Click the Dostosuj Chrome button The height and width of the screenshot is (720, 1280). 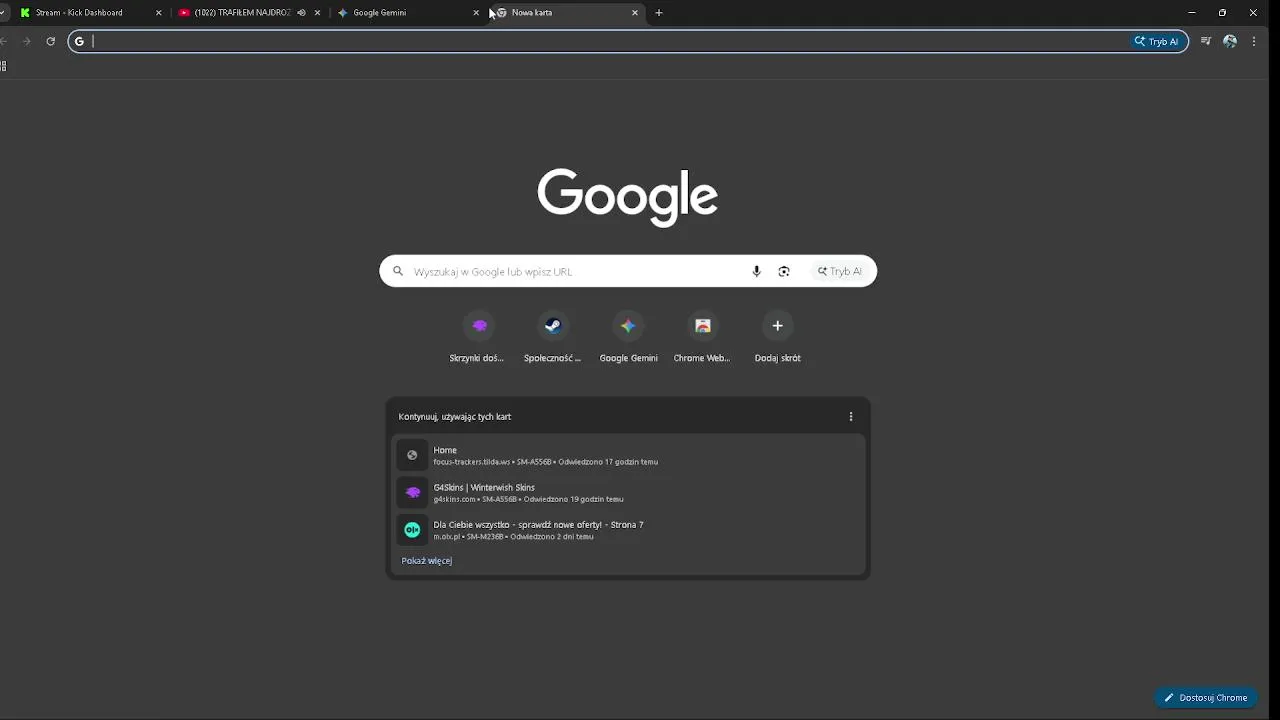[x=1206, y=698]
